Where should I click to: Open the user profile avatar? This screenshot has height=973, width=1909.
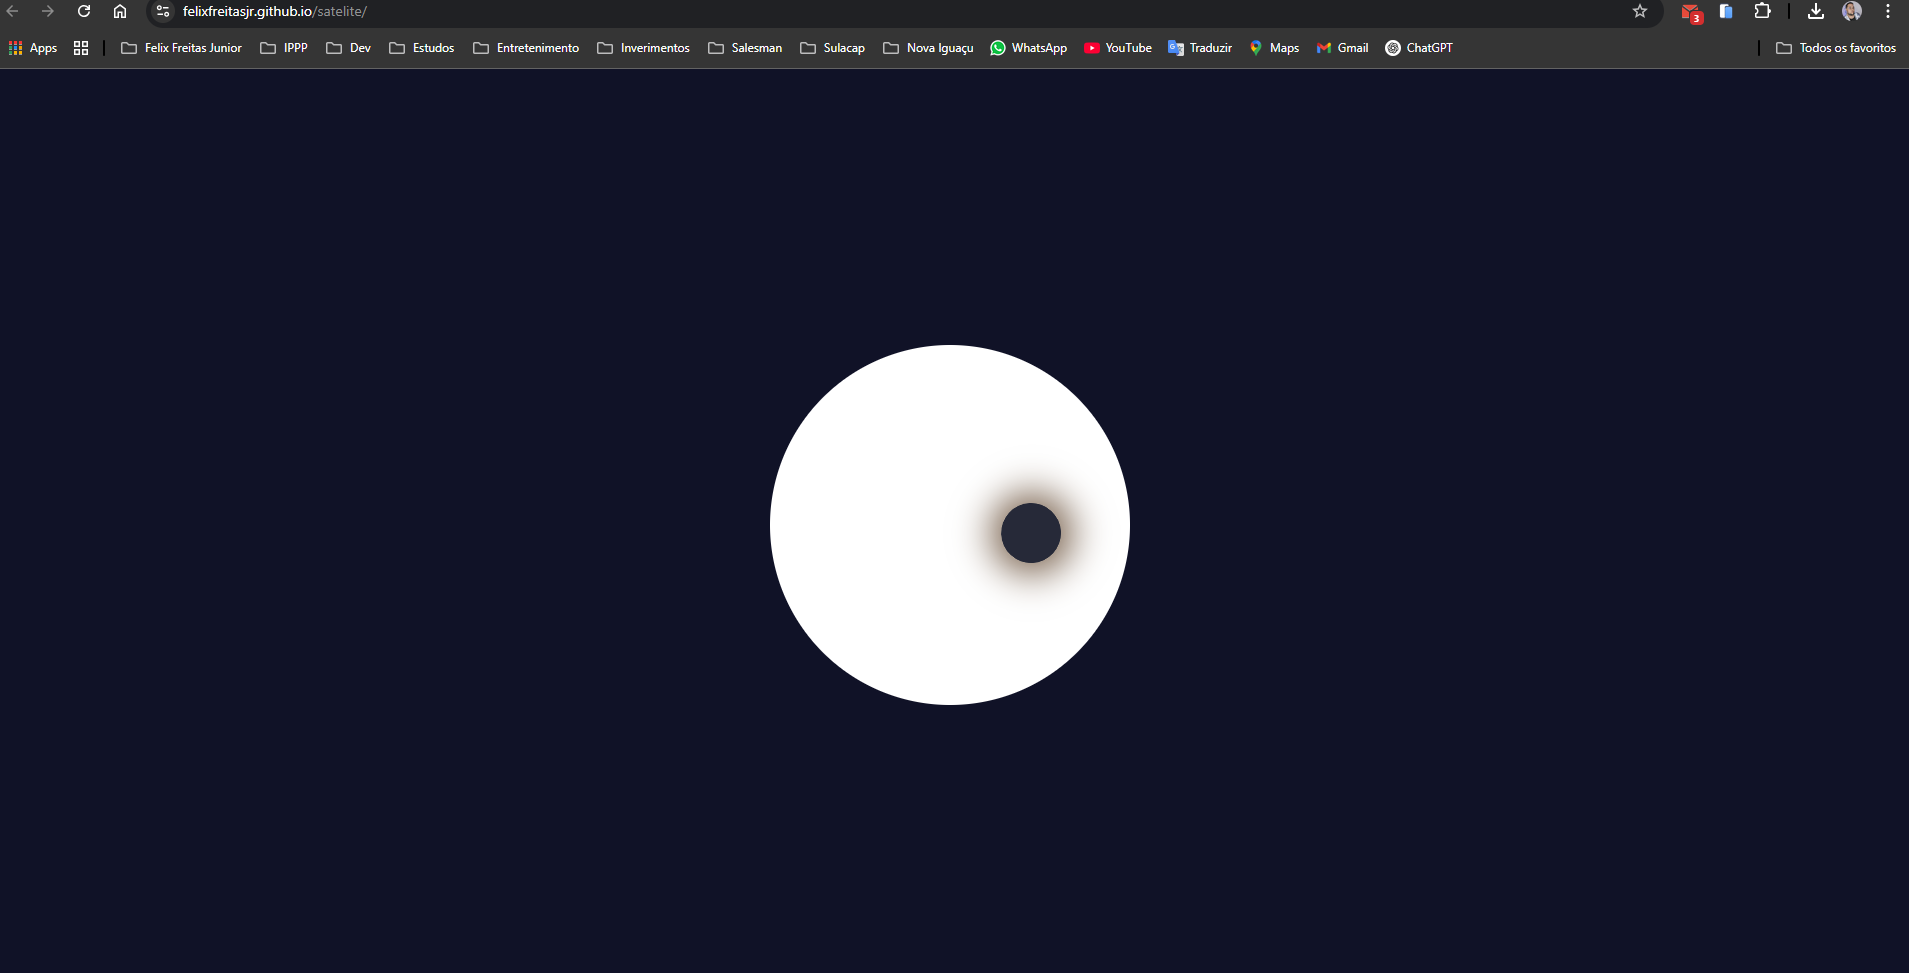click(1852, 11)
